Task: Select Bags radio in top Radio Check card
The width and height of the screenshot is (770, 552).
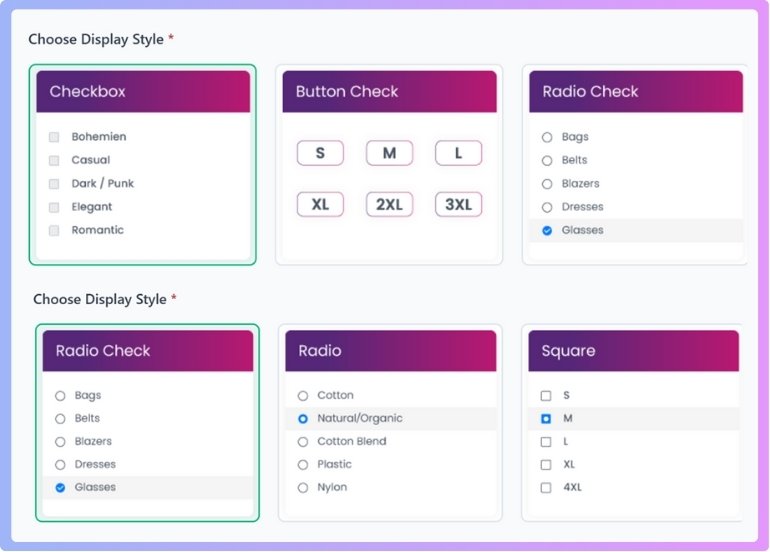Action: (547, 137)
